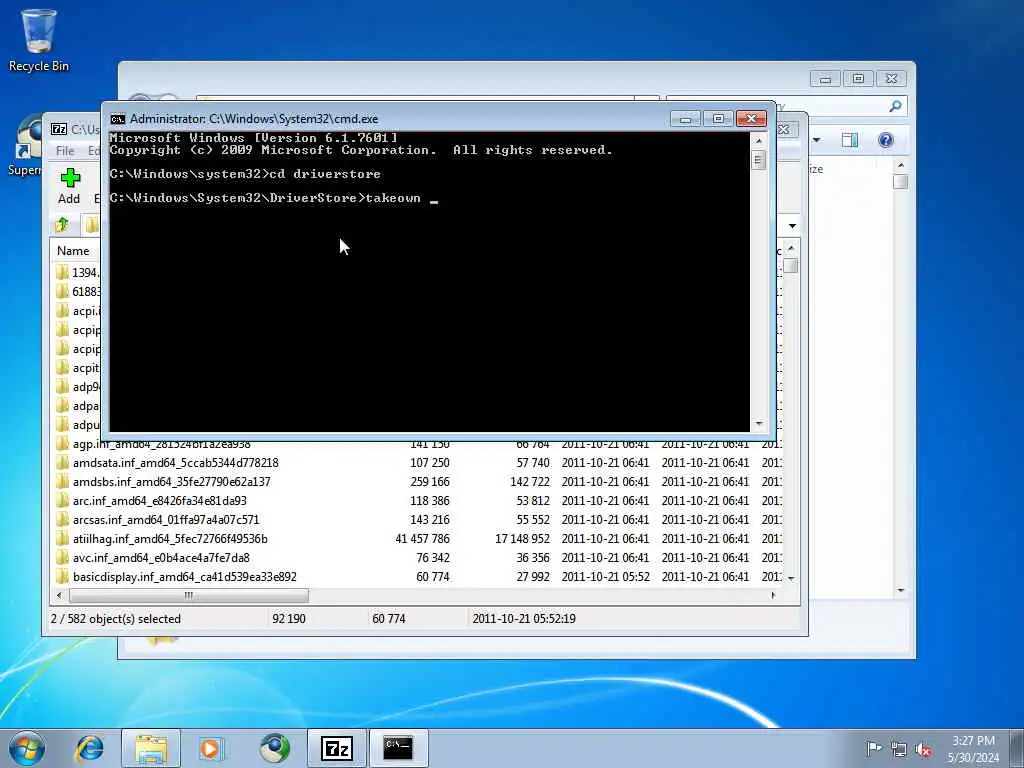Viewport: 1024px width, 768px height.
Task: Click folder icon of avc.inf row
Action: (x=63, y=558)
